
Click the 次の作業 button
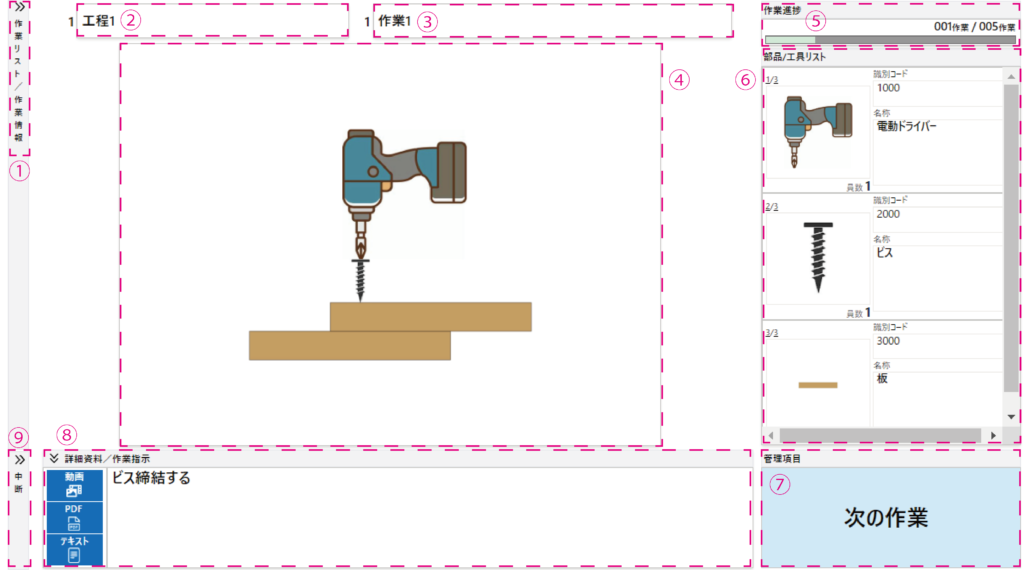(x=886, y=517)
